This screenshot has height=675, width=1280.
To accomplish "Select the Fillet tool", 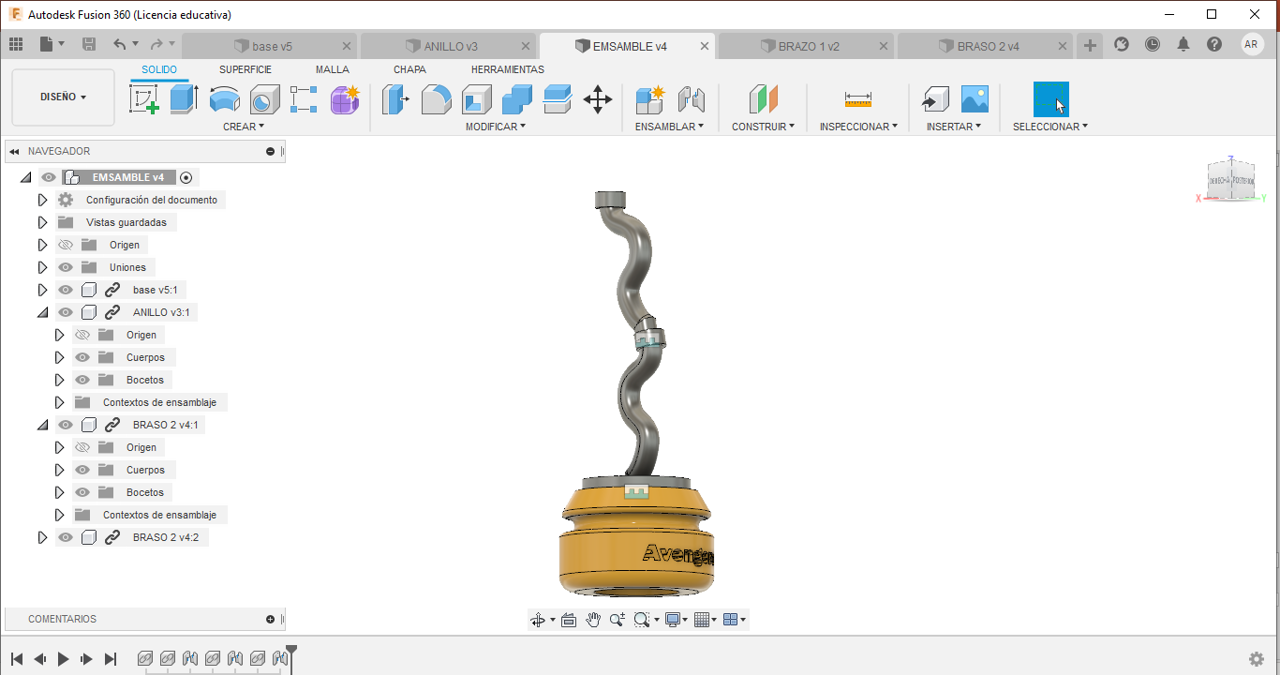I will [436, 99].
